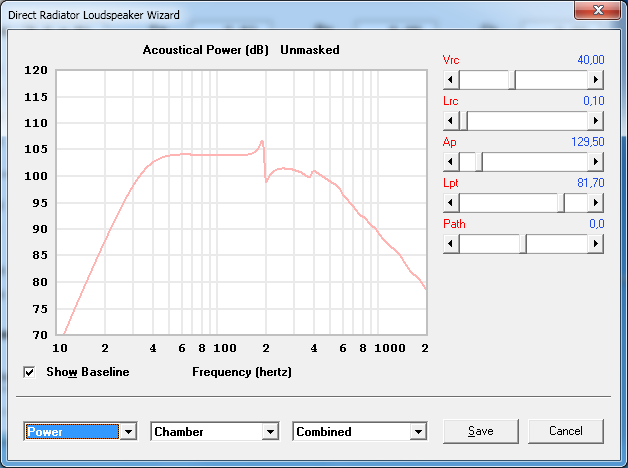Click the Path value 0,0

point(596,224)
